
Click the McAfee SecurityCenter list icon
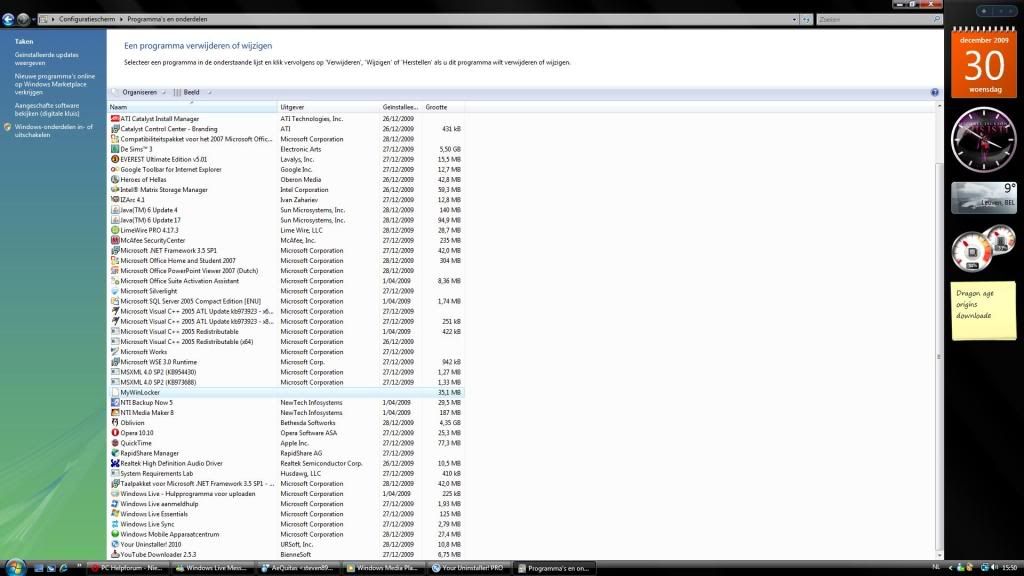click(x=115, y=240)
